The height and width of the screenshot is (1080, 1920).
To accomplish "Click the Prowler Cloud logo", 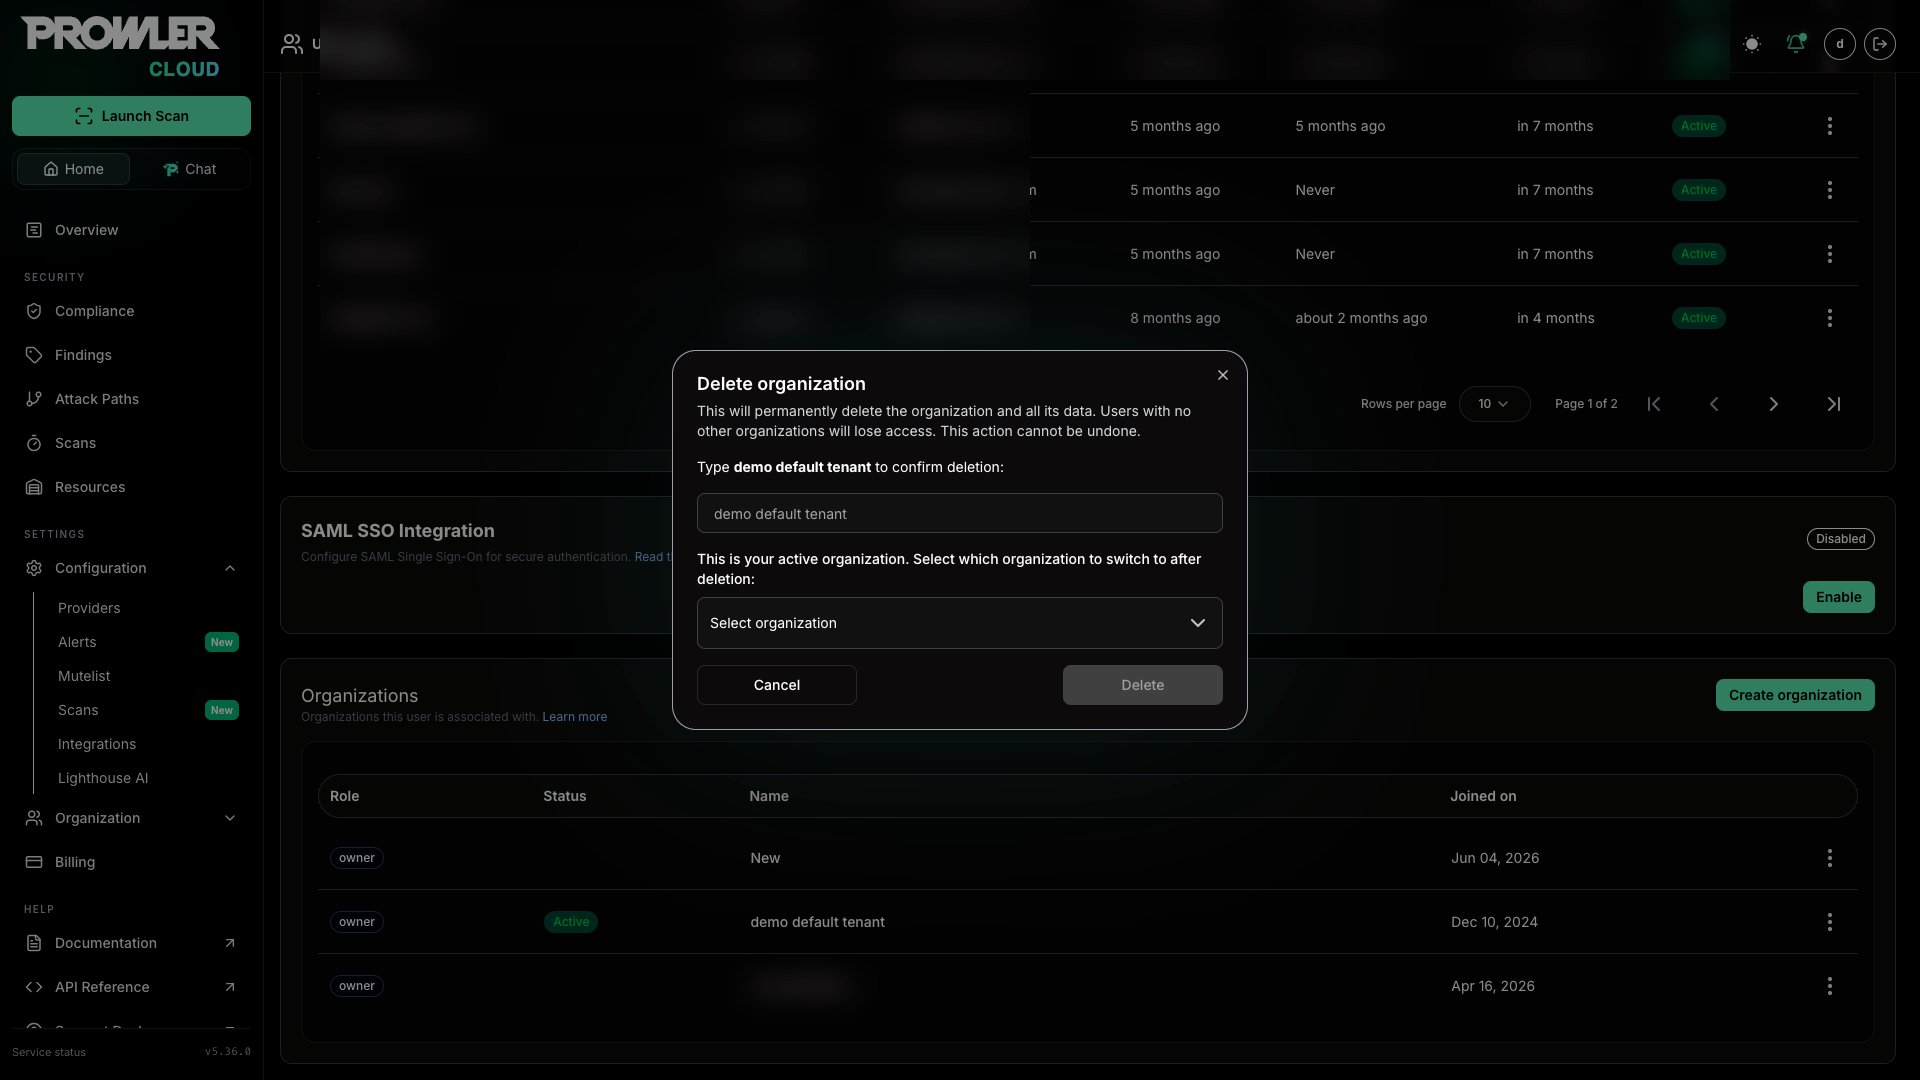I will click(120, 47).
